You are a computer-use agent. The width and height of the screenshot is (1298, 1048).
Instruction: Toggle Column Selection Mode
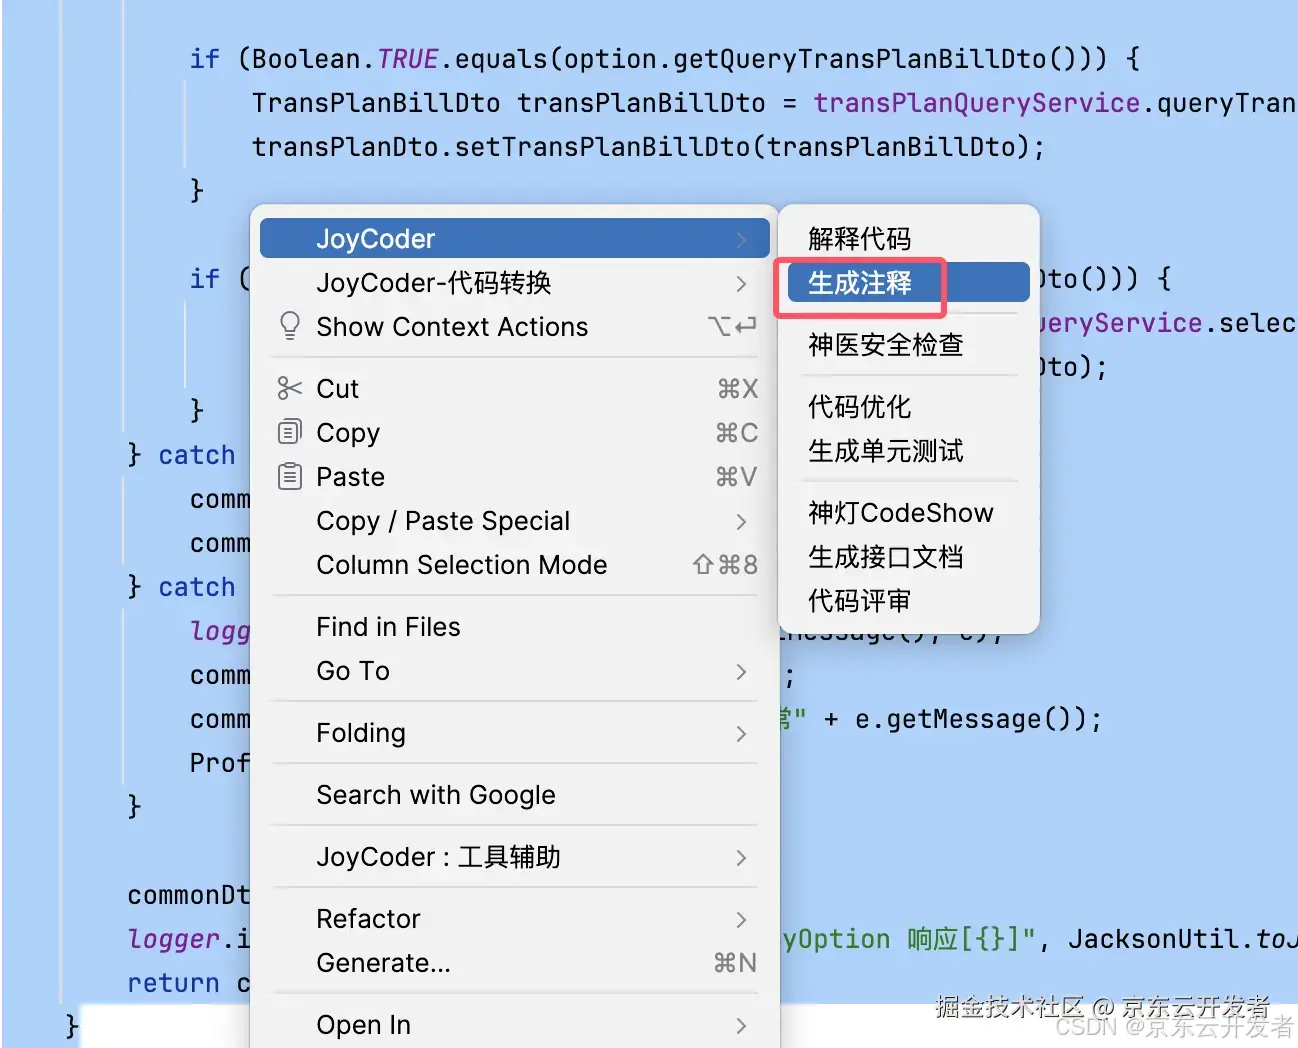point(514,565)
